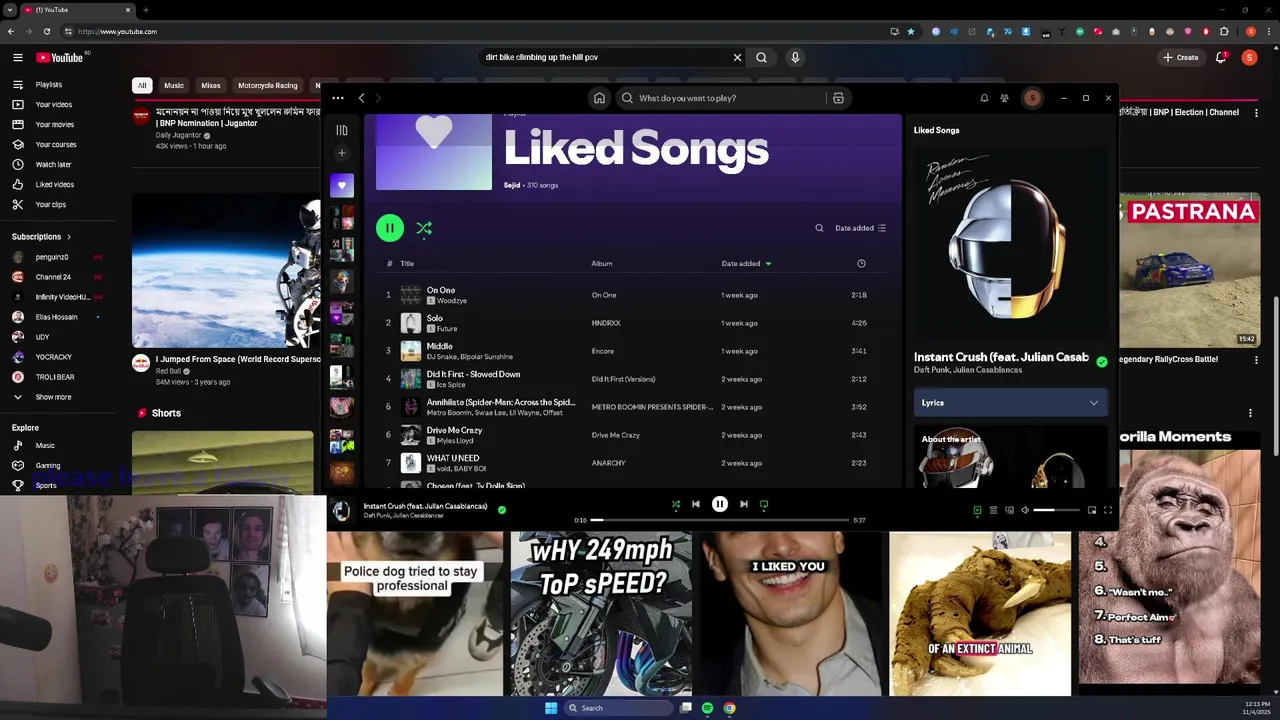Open the playback queue icon
Viewport: 1280px width, 720px height.
993,510
